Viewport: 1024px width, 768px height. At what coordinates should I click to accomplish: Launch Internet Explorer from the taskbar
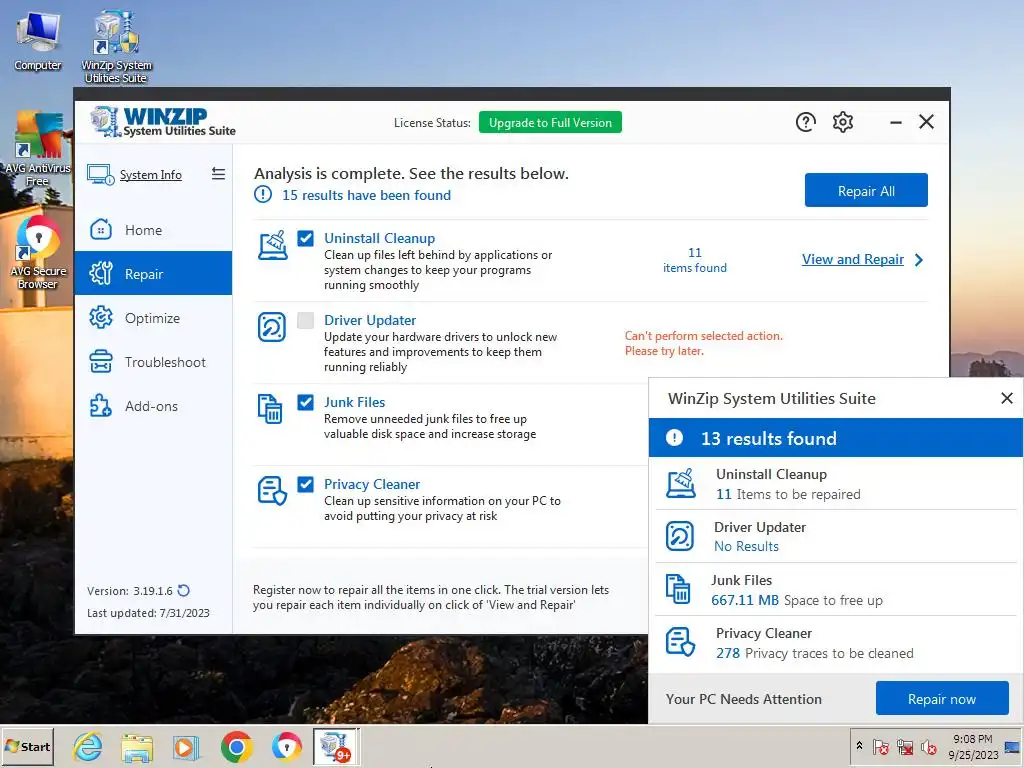[88, 747]
